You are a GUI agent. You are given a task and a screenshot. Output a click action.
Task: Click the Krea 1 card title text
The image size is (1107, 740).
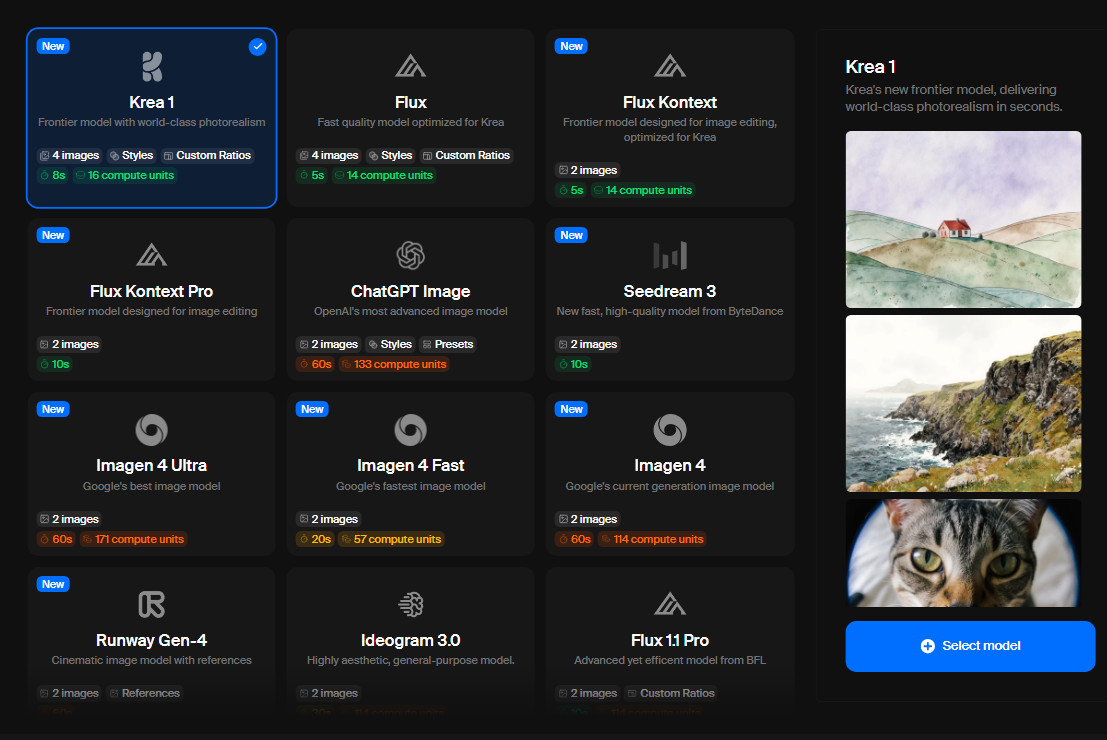click(152, 102)
